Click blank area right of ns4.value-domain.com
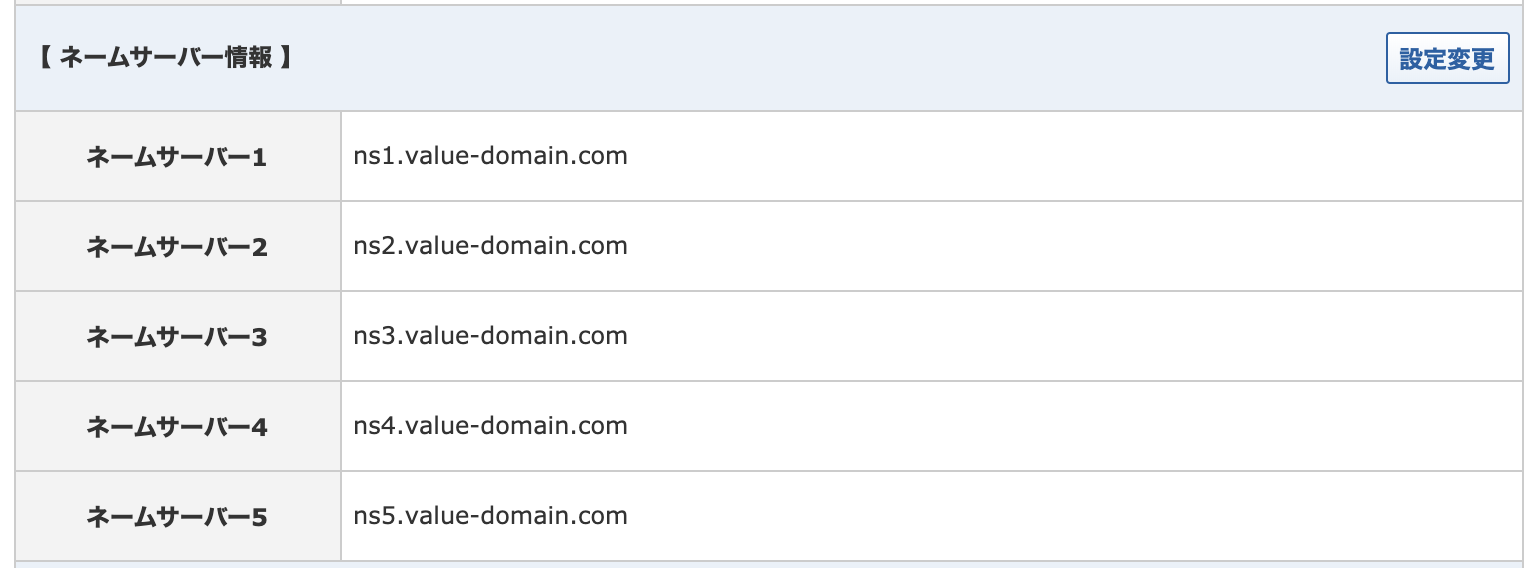Viewport: 1536px width, 568px height. pyautogui.click(x=1000, y=426)
